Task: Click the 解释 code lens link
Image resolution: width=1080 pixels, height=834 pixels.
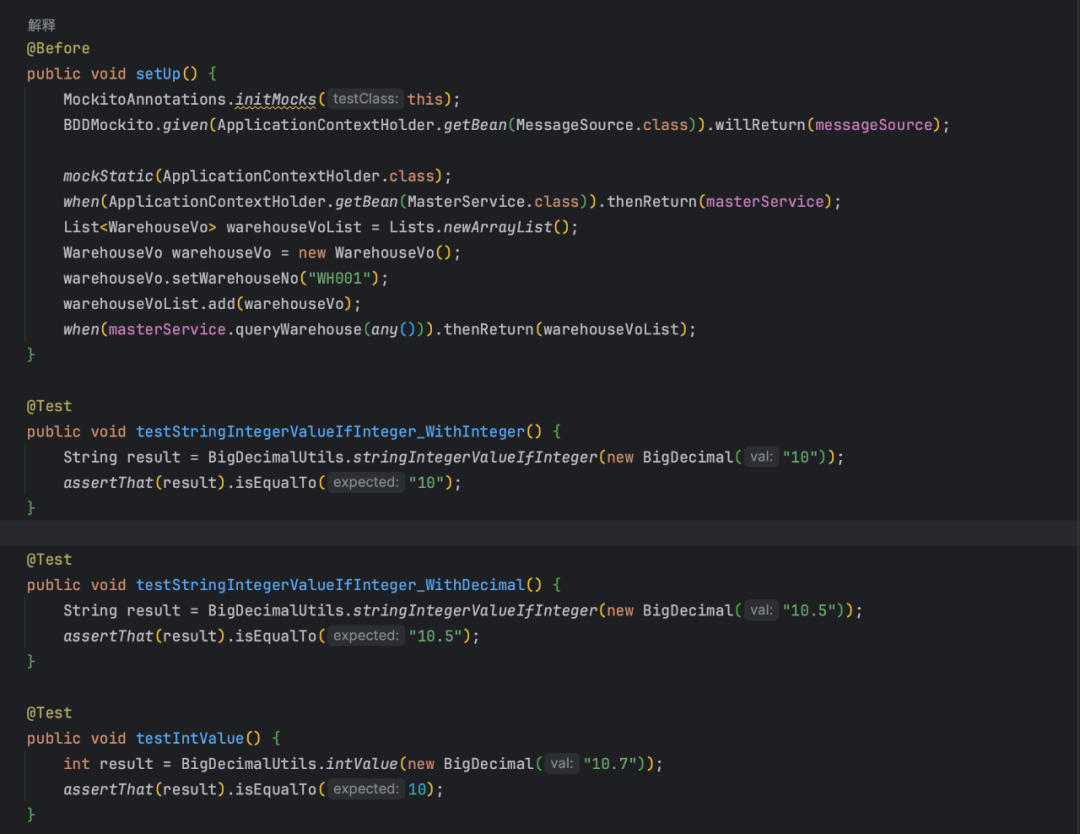Action: coord(41,25)
